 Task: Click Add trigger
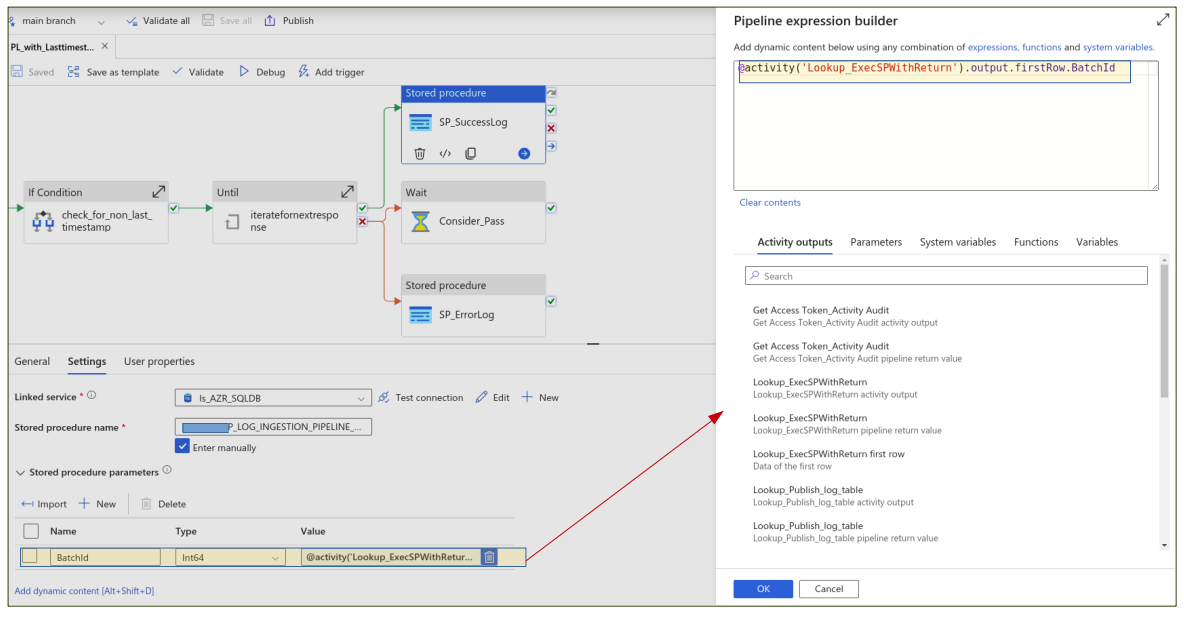coord(331,72)
